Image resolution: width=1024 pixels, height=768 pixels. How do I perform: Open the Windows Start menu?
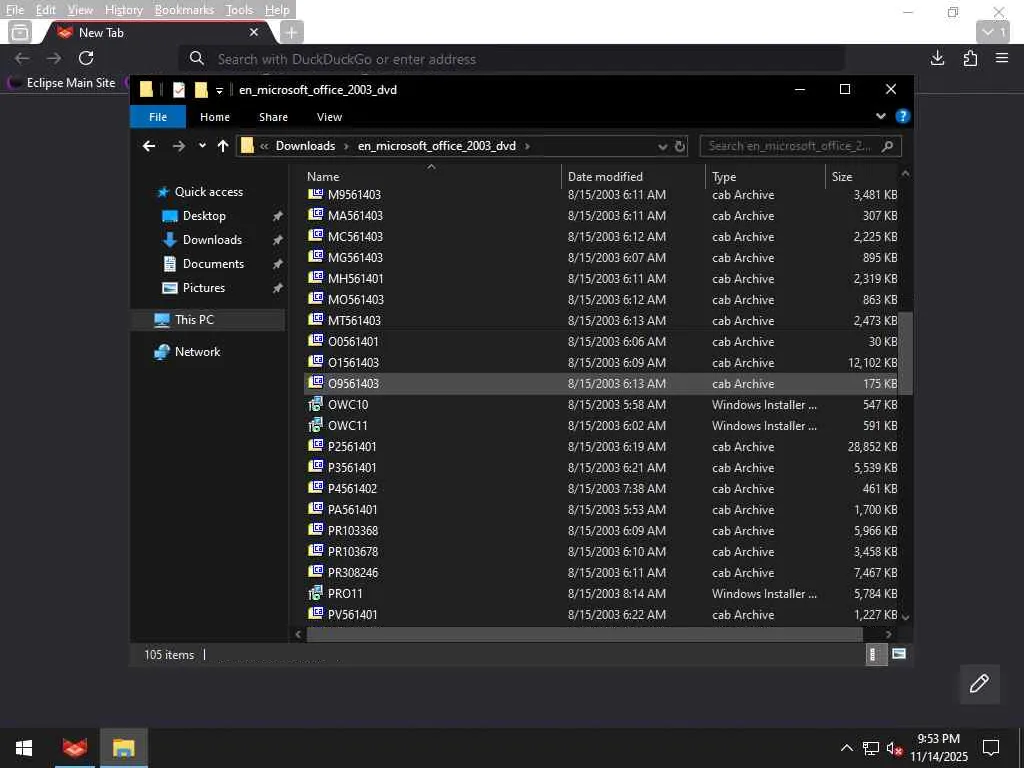pos(24,748)
